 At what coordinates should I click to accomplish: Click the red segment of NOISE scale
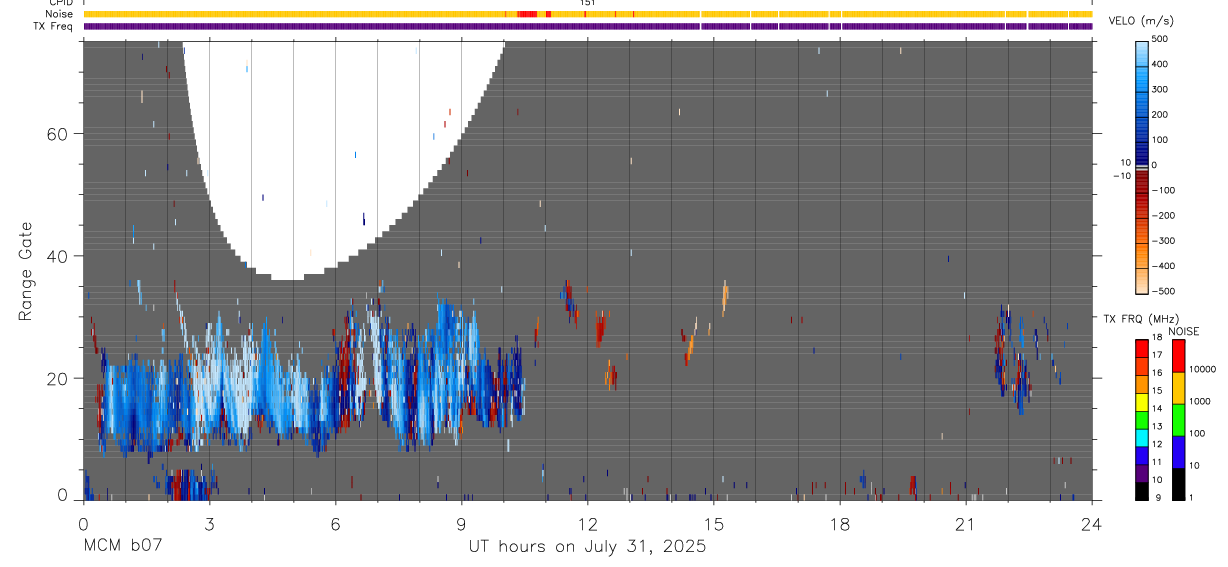click(1178, 356)
